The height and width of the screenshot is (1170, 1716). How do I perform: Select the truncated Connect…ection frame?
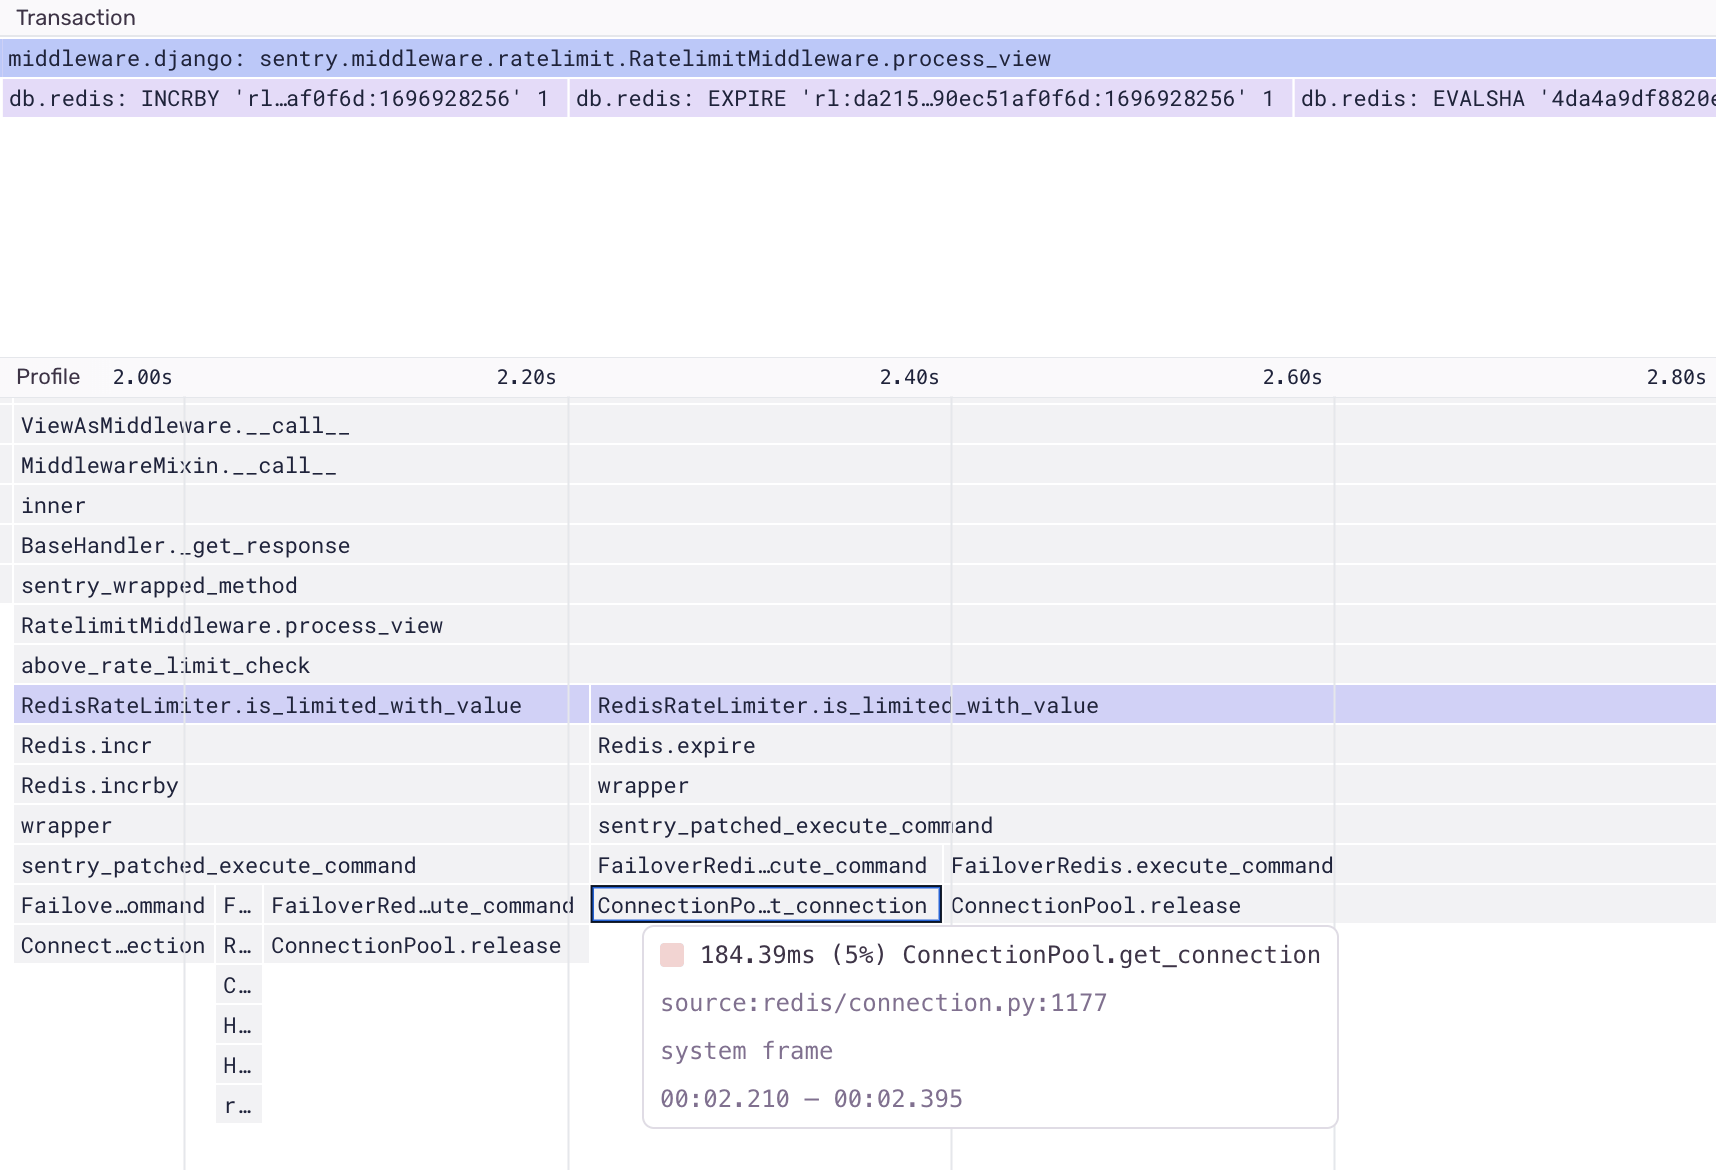tap(113, 946)
